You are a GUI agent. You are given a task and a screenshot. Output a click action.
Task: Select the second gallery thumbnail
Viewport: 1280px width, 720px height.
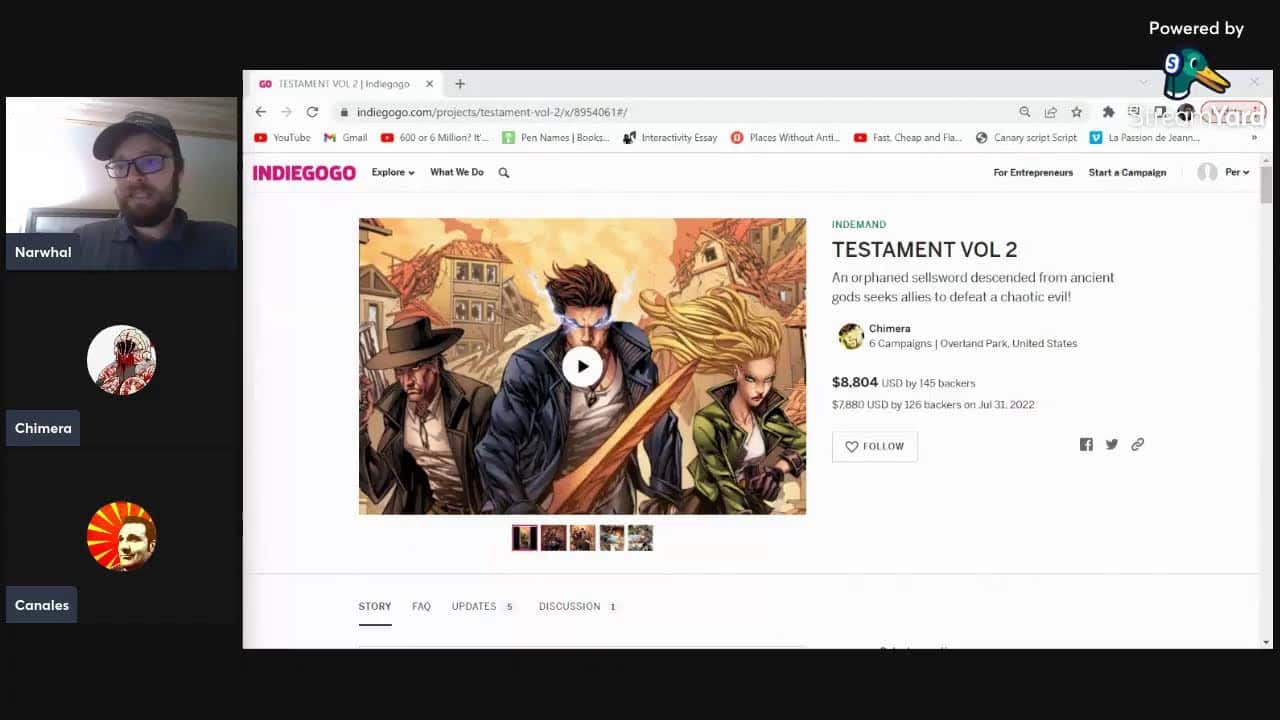click(x=554, y=538)
